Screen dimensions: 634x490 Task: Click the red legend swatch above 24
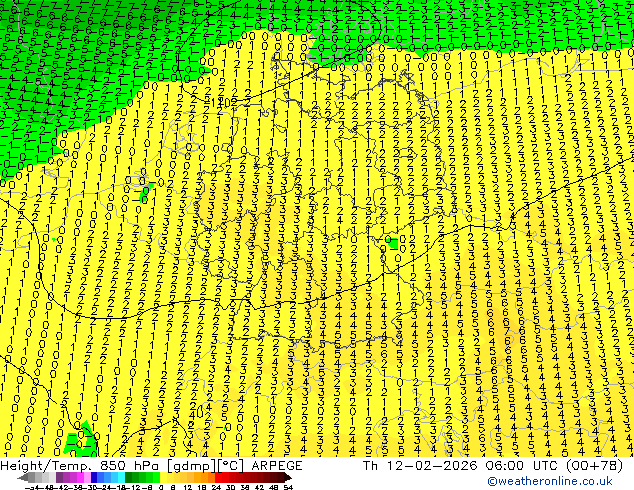click(x=218, y=477)
